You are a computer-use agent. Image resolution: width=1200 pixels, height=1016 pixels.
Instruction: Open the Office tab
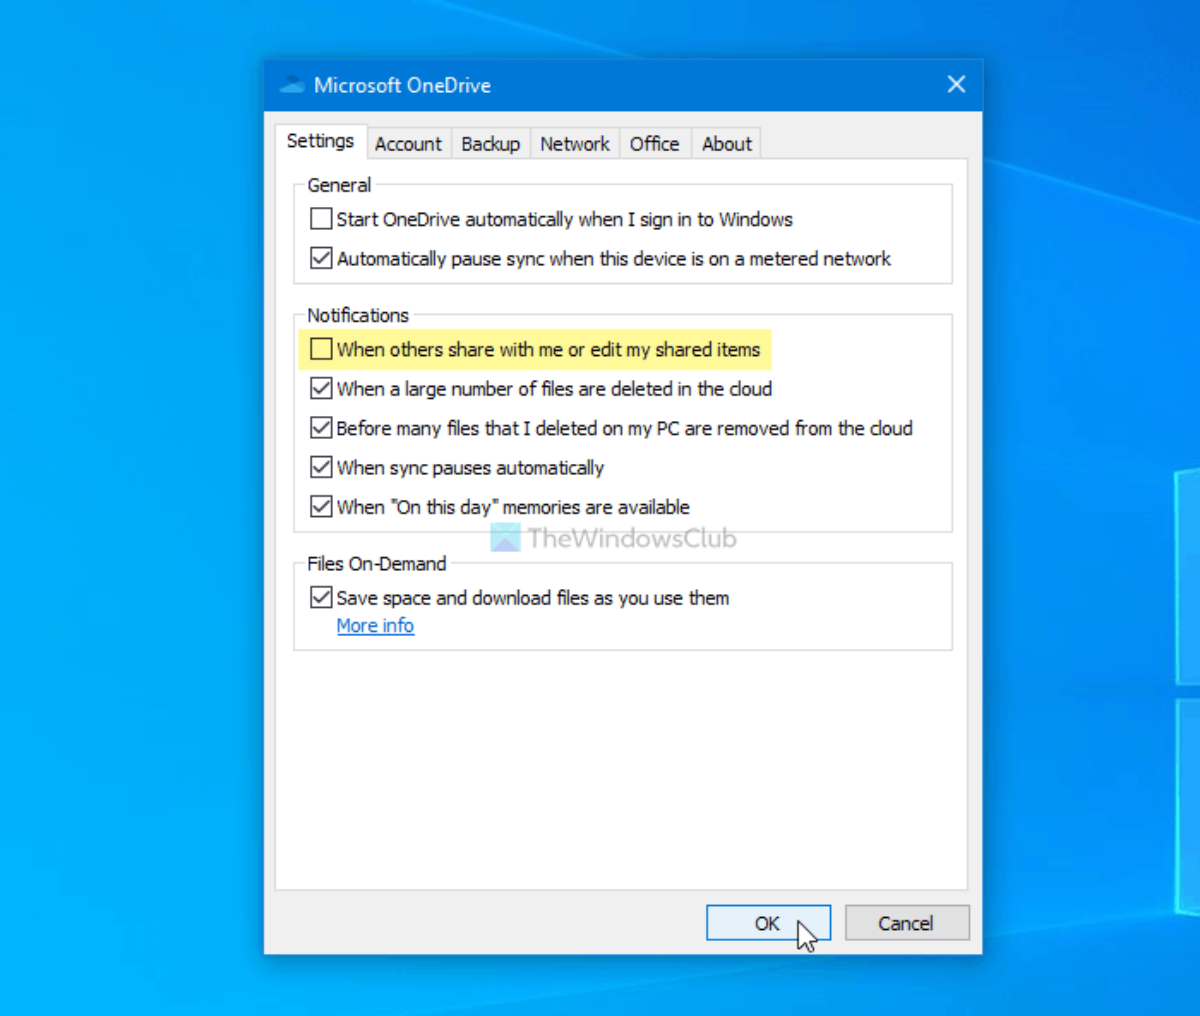click(x=654, y=144)
